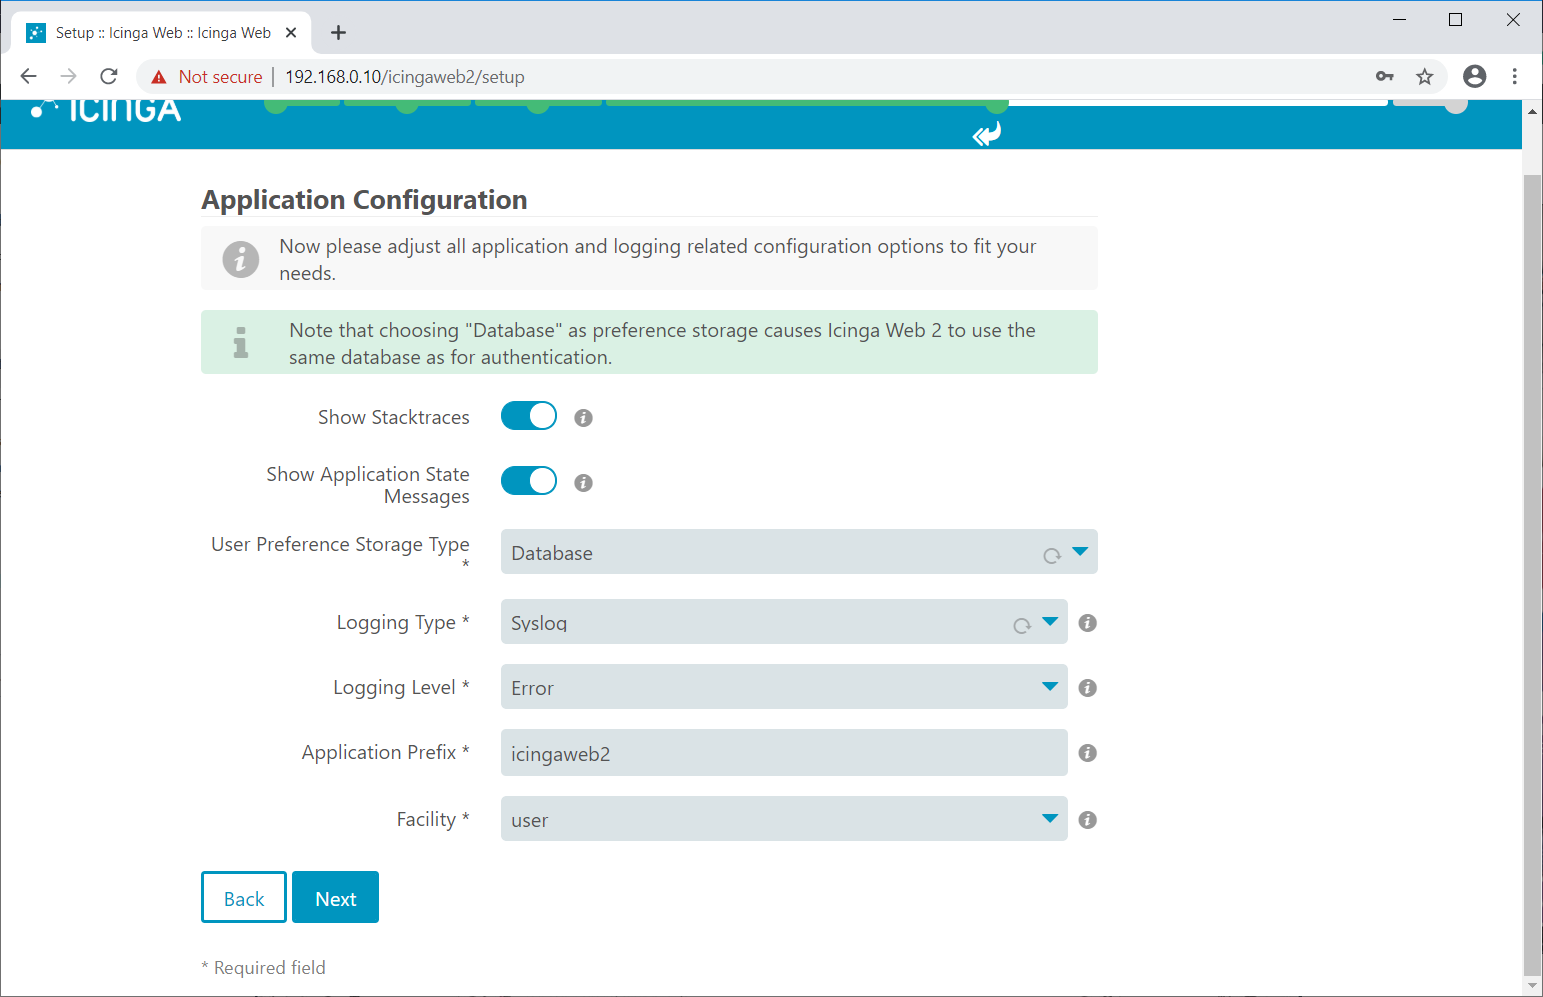Show info icon for Facility
Viewport: 1543px width, 997px height.
pos(1088,820)
